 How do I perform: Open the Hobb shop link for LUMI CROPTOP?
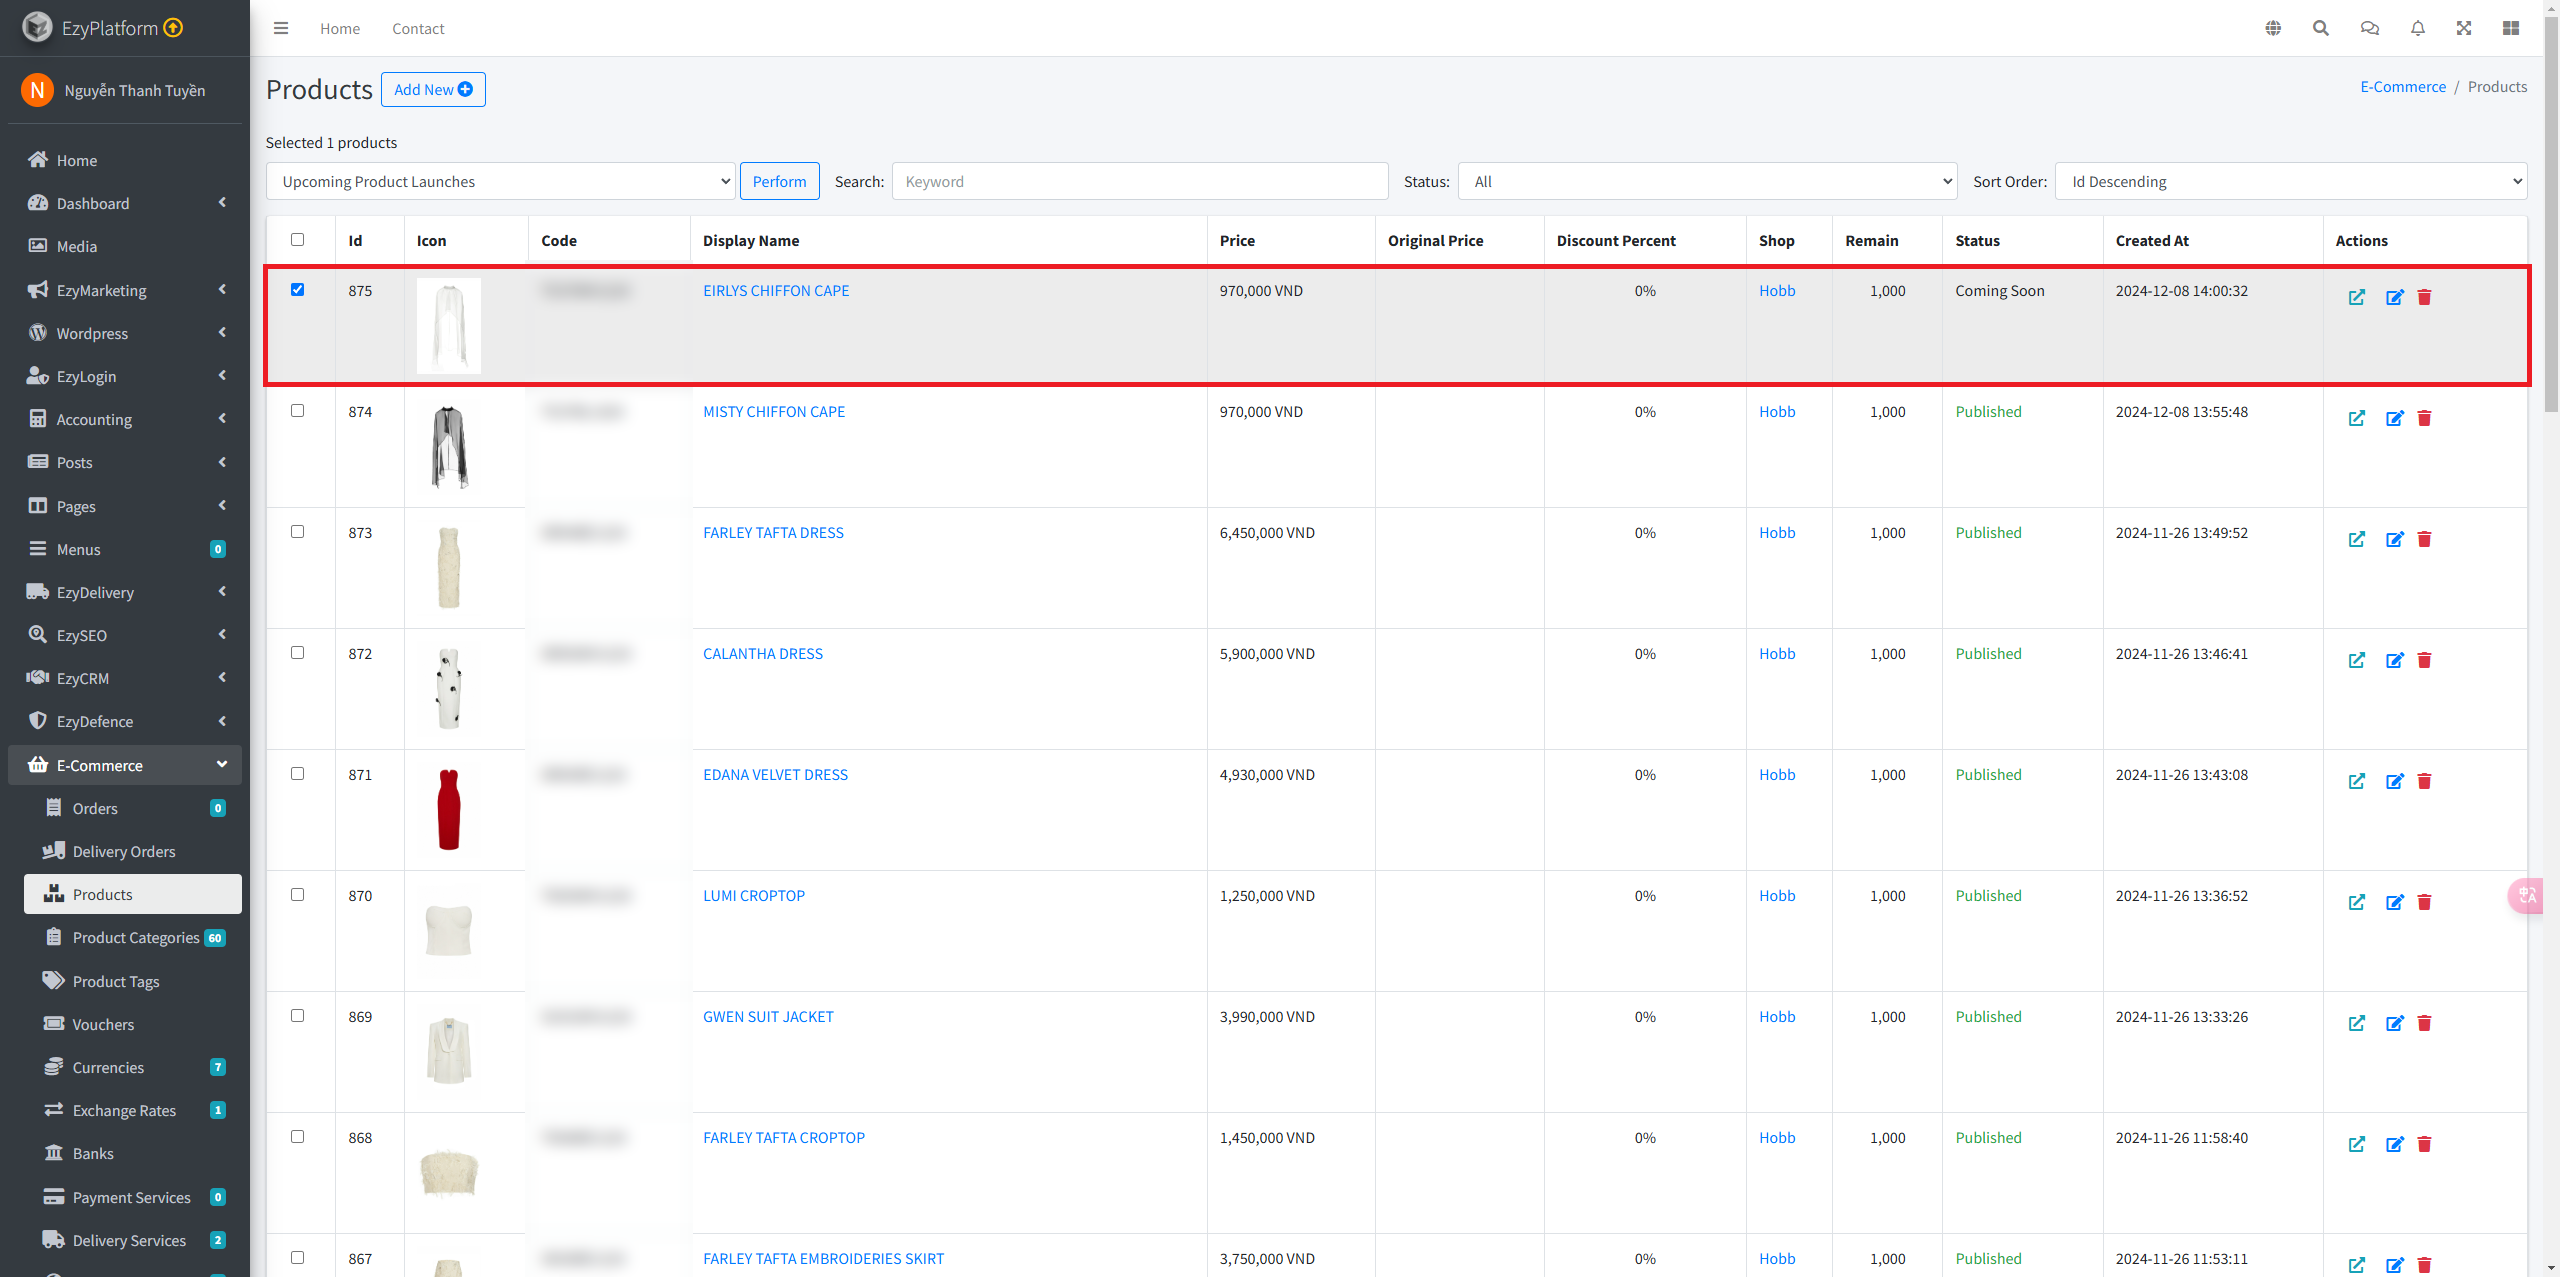click(x=1777, y=895)
